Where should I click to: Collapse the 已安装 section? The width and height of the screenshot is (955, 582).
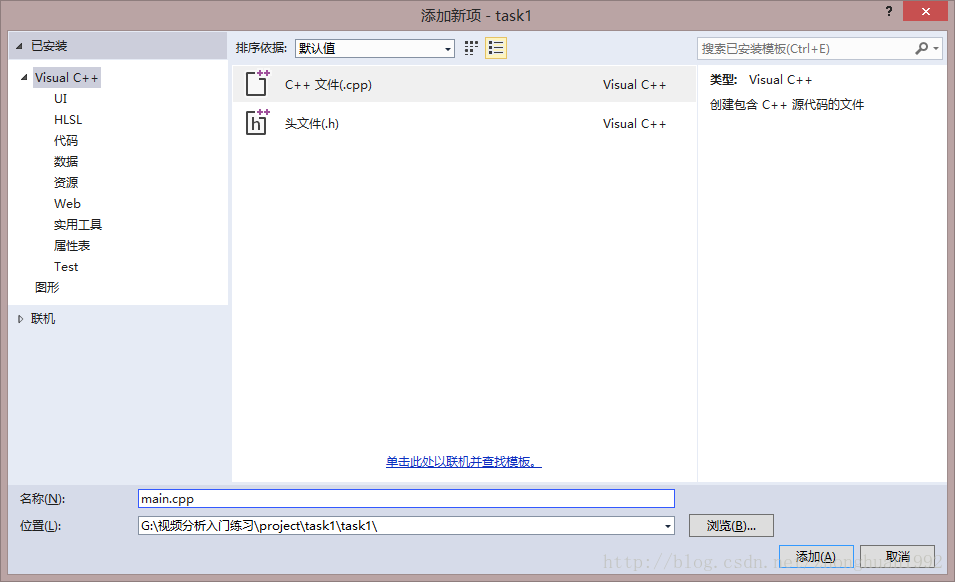tap(19, 46)
